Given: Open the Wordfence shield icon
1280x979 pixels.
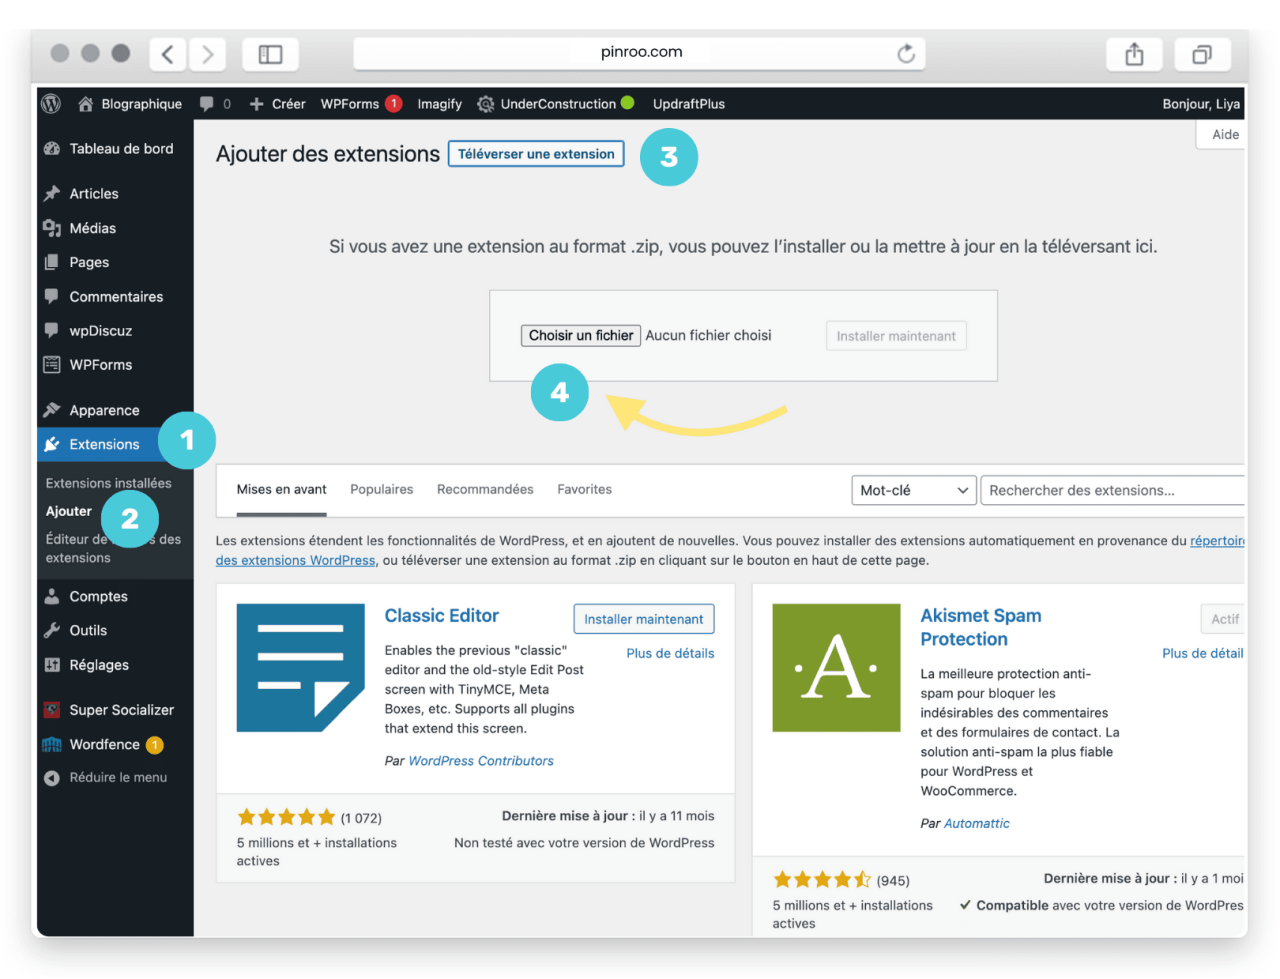Looking at the screenshot, I should 52,745.
